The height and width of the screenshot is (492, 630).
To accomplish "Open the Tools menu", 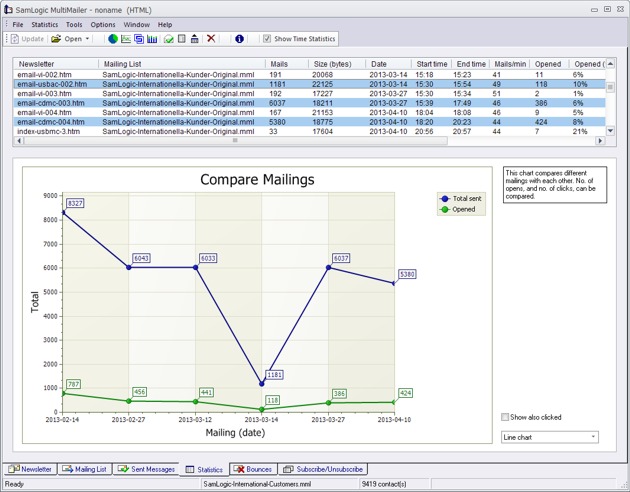I will [74, 24].
